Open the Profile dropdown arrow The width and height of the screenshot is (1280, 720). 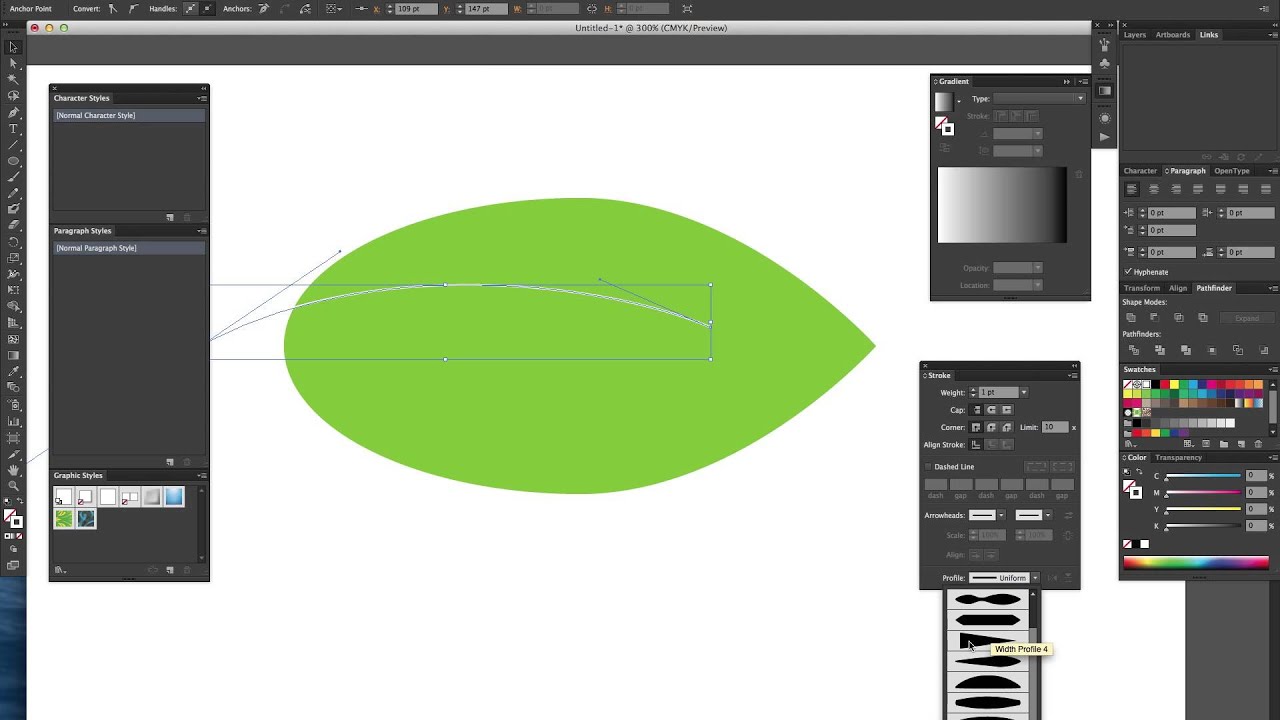[x=1035, y=578]
